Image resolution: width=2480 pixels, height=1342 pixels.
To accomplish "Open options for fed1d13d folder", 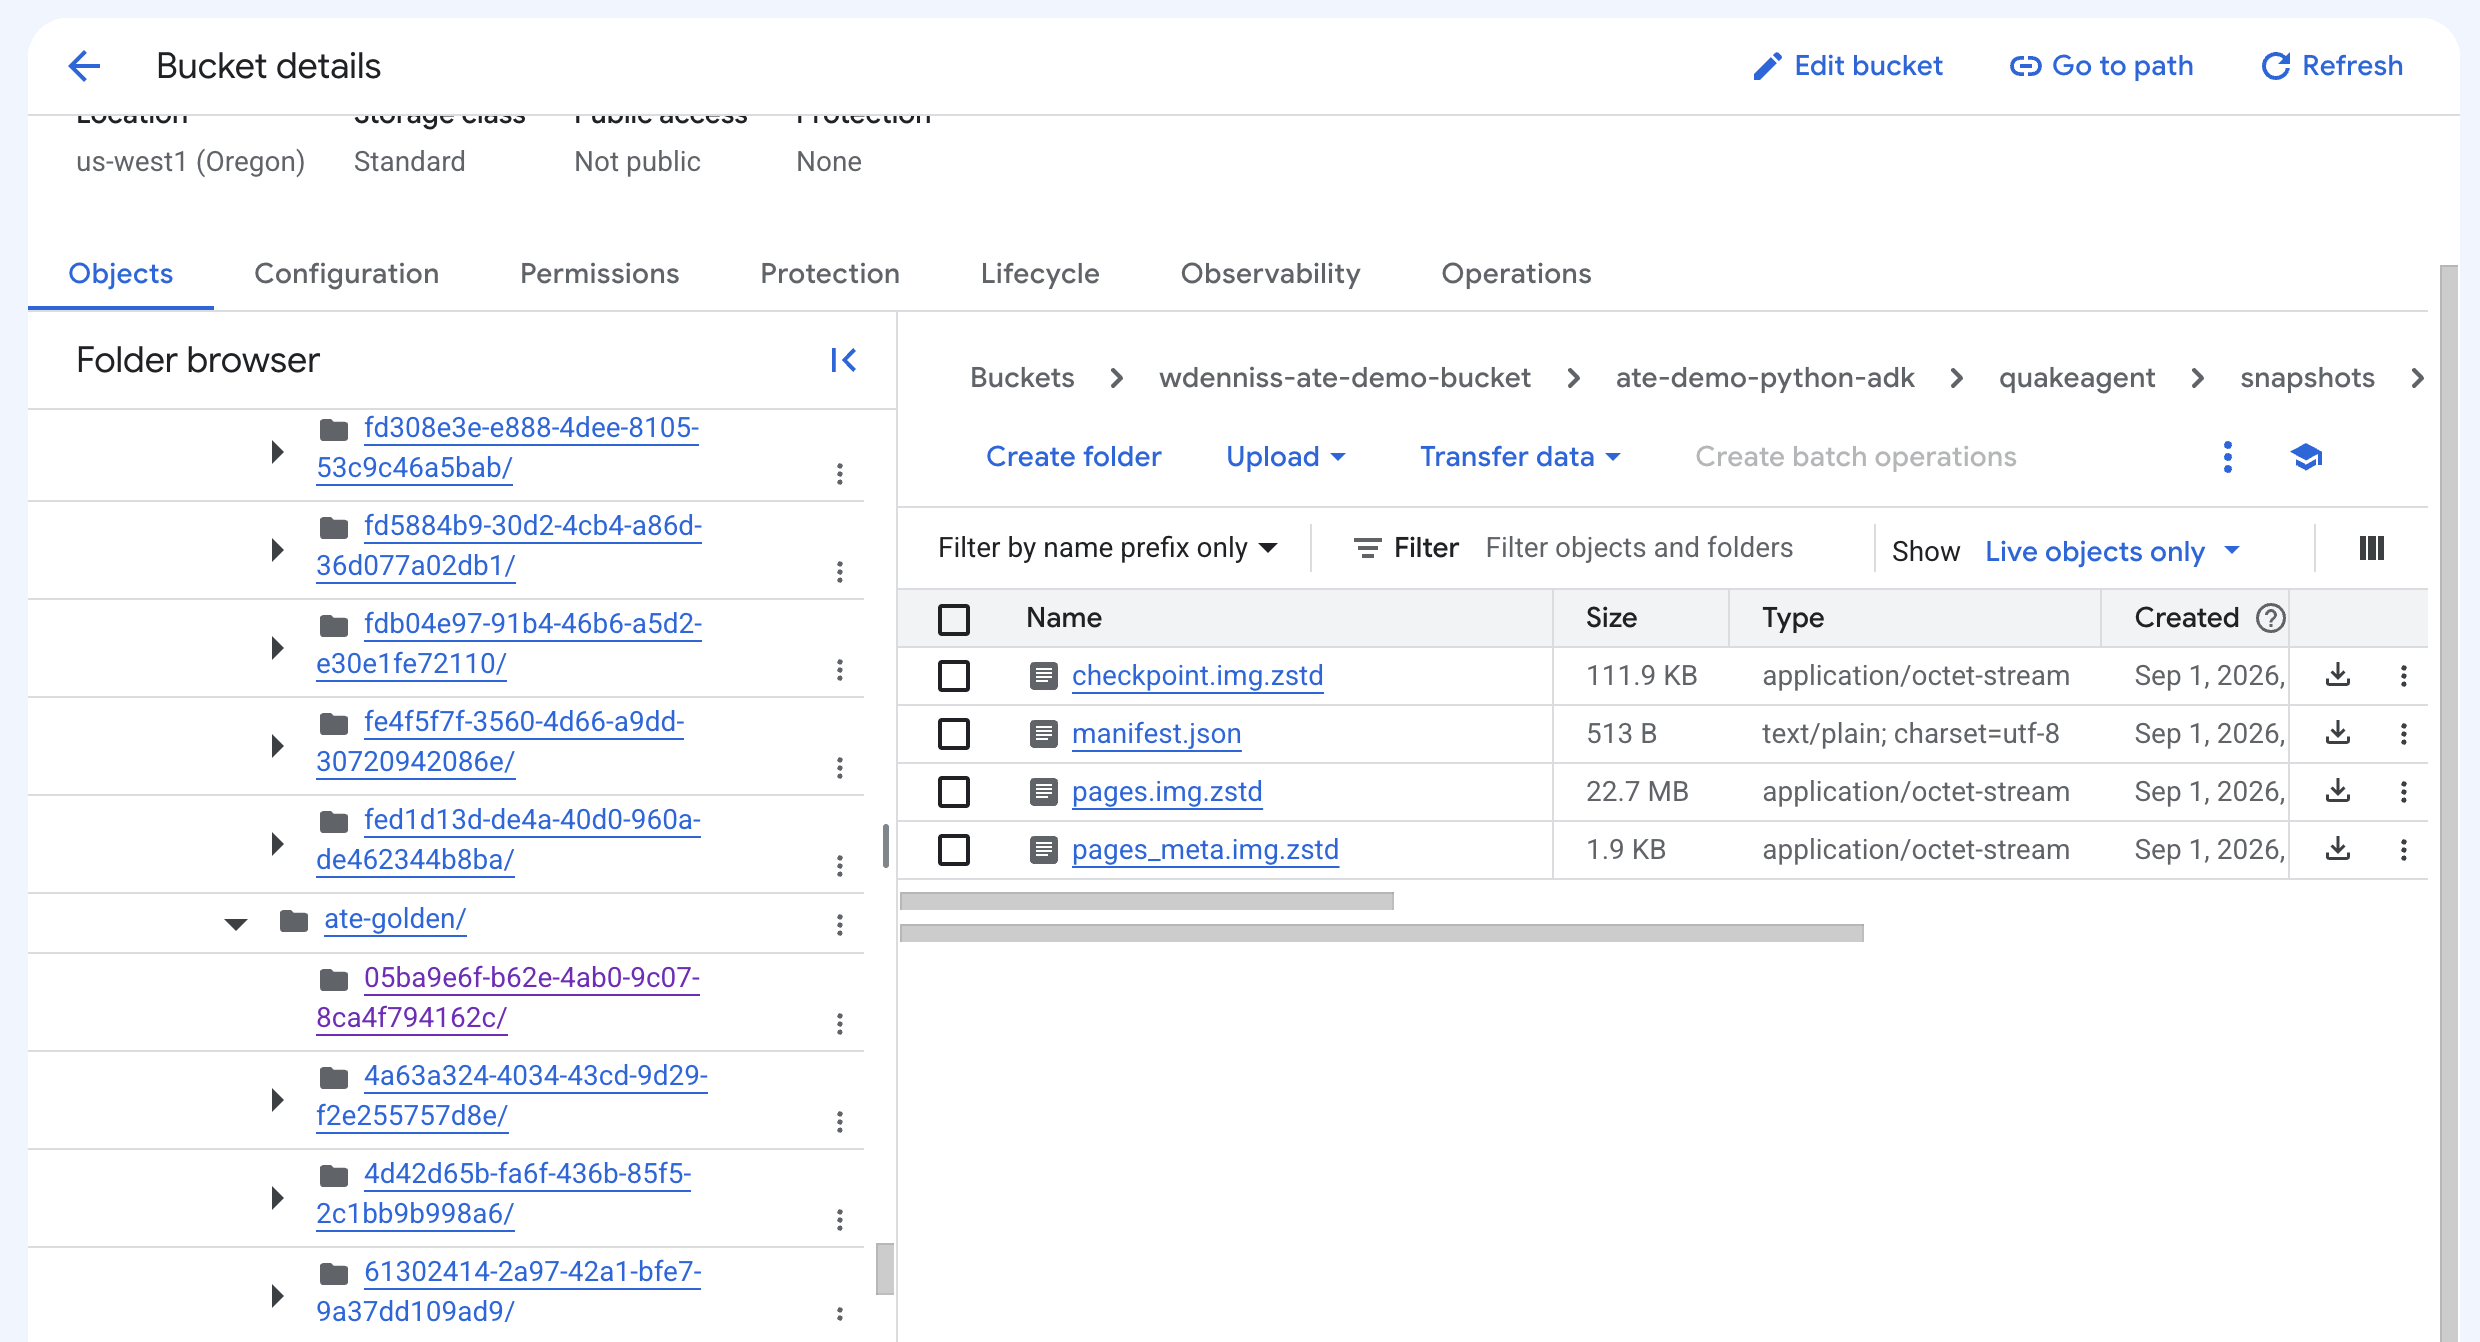I will [840, 865].
